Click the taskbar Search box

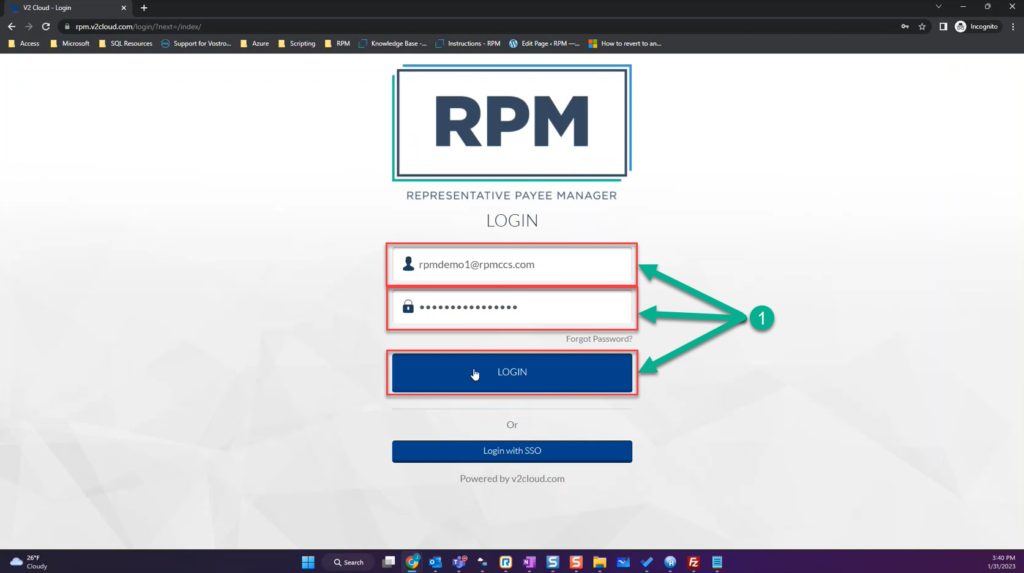349,562
